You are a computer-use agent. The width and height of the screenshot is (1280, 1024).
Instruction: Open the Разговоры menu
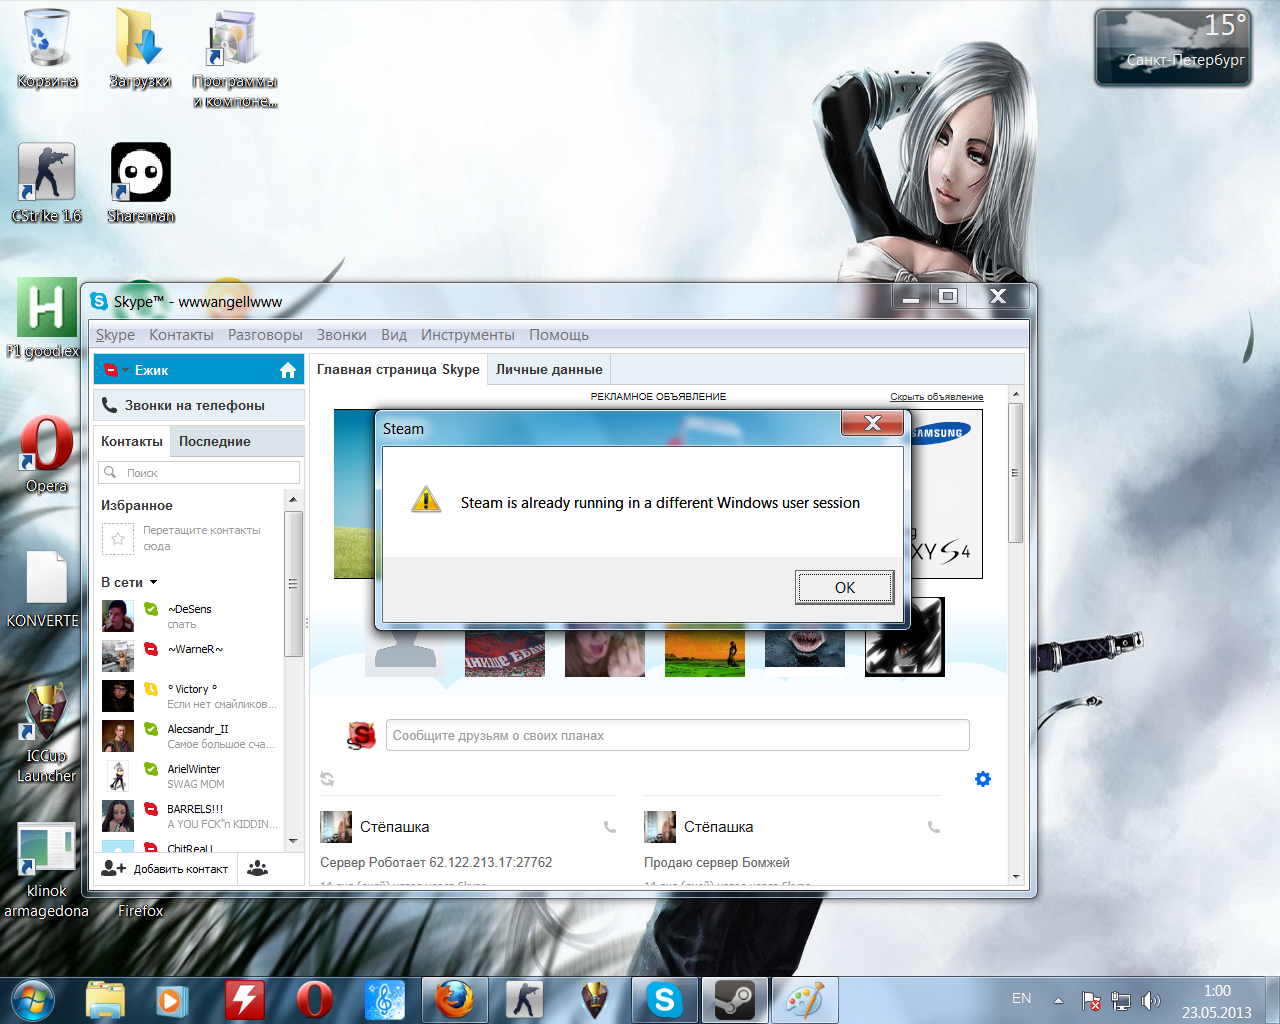coord(265,335)
